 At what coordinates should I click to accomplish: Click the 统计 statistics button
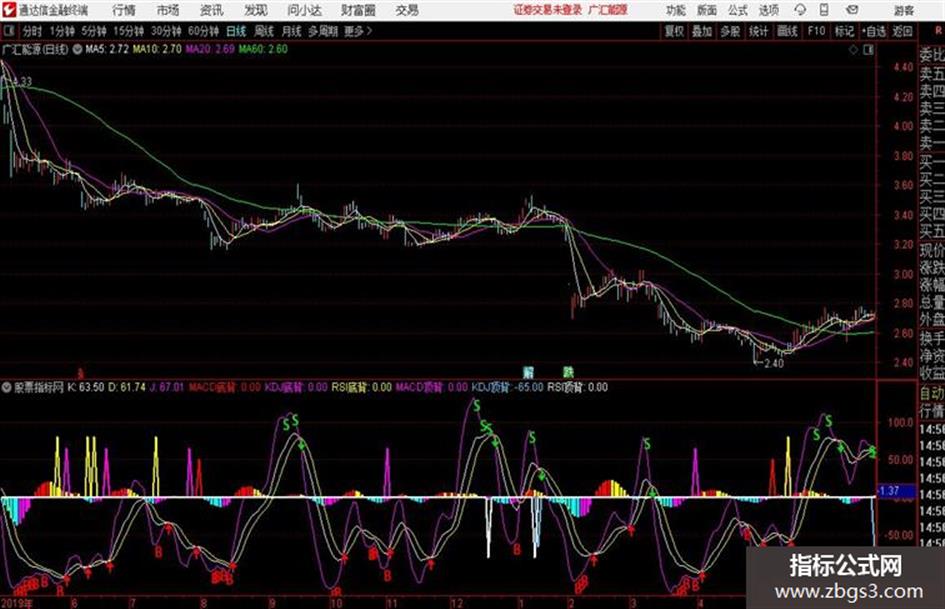tap(758, 31)
